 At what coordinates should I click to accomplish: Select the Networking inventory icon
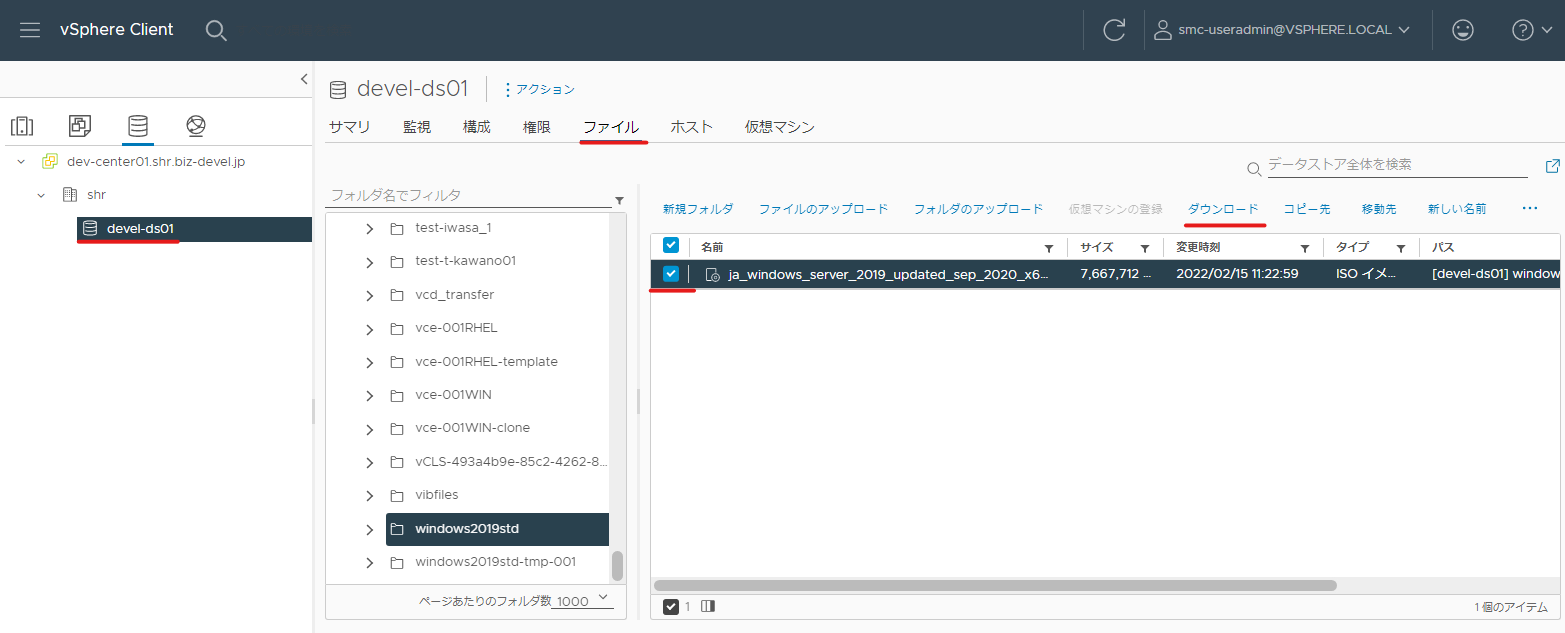pyautogui.click(x=196, y=126)
